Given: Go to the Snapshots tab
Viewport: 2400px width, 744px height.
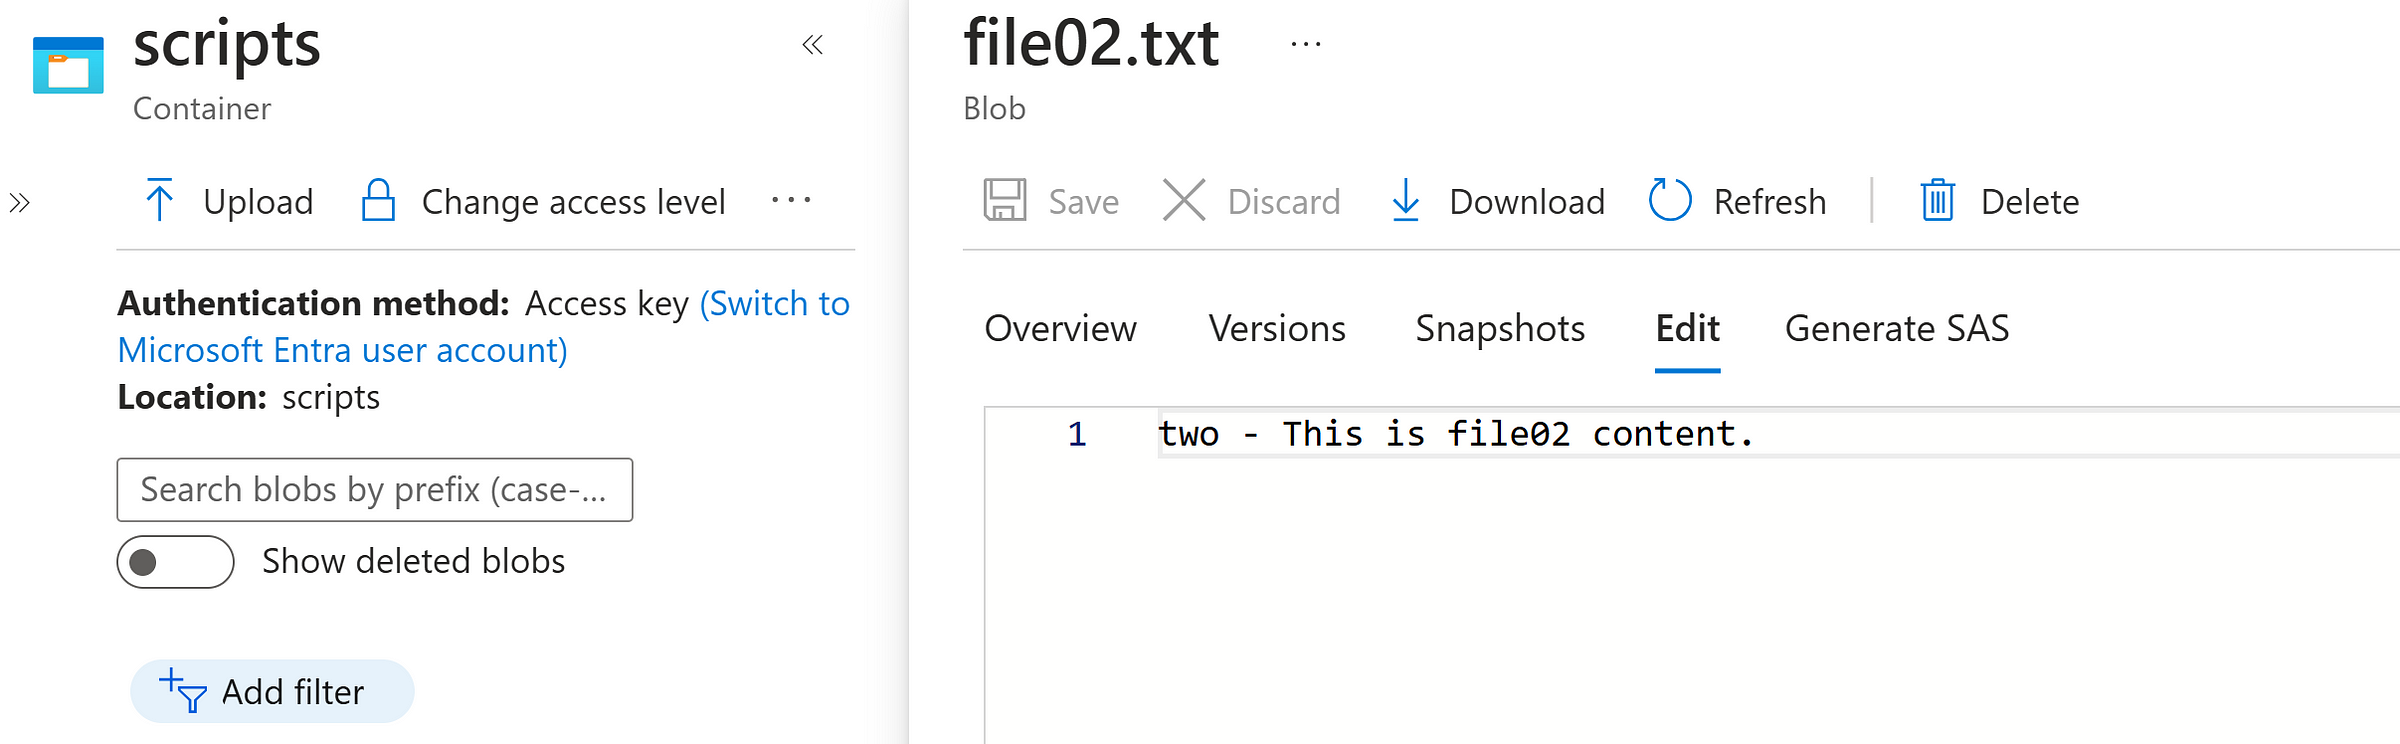Looking at the screenshot, I should pos(1500,329).
